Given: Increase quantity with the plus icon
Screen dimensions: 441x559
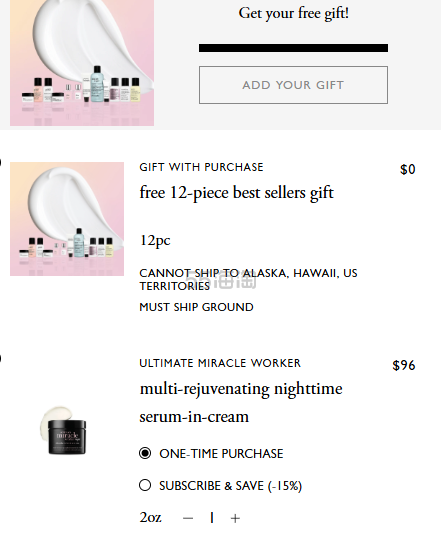Looking at the screenshot, I should coord(235,518).
